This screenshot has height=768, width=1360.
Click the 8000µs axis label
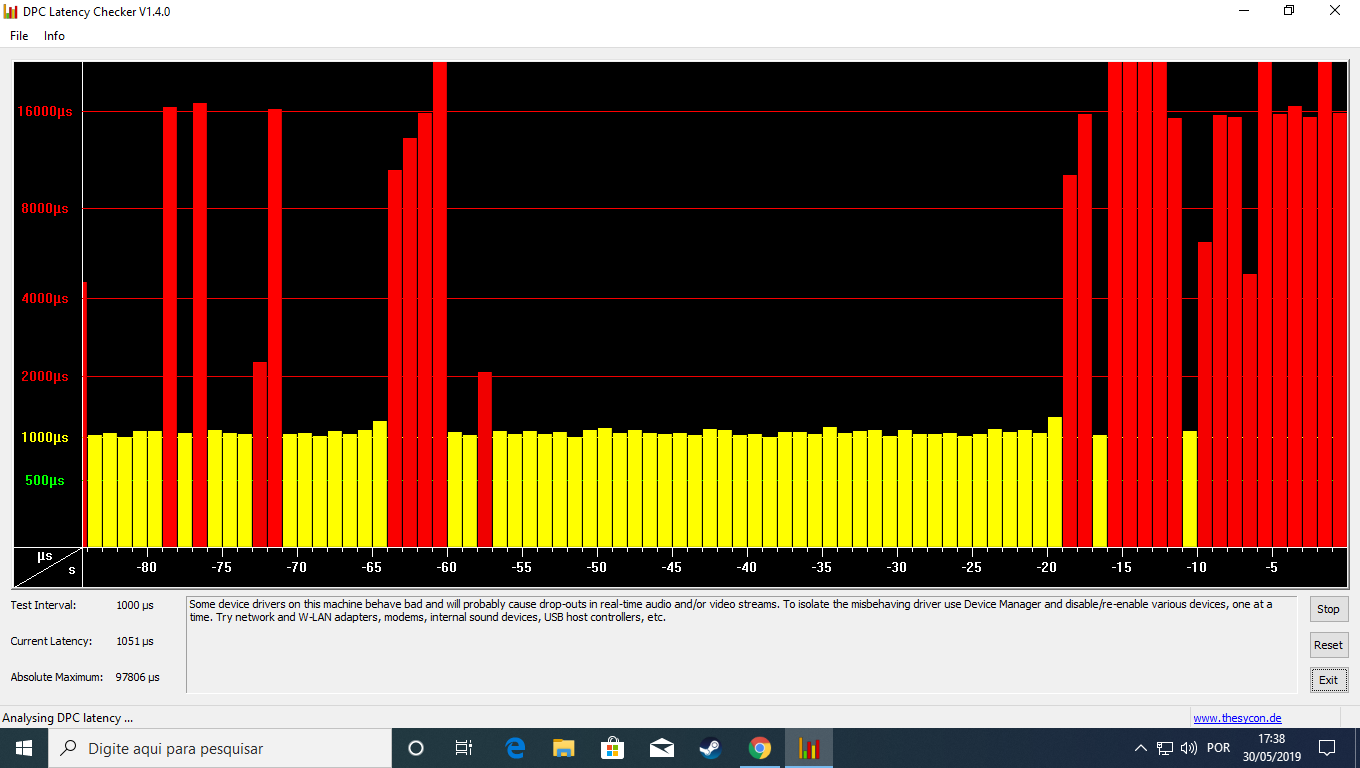(45, 209)
